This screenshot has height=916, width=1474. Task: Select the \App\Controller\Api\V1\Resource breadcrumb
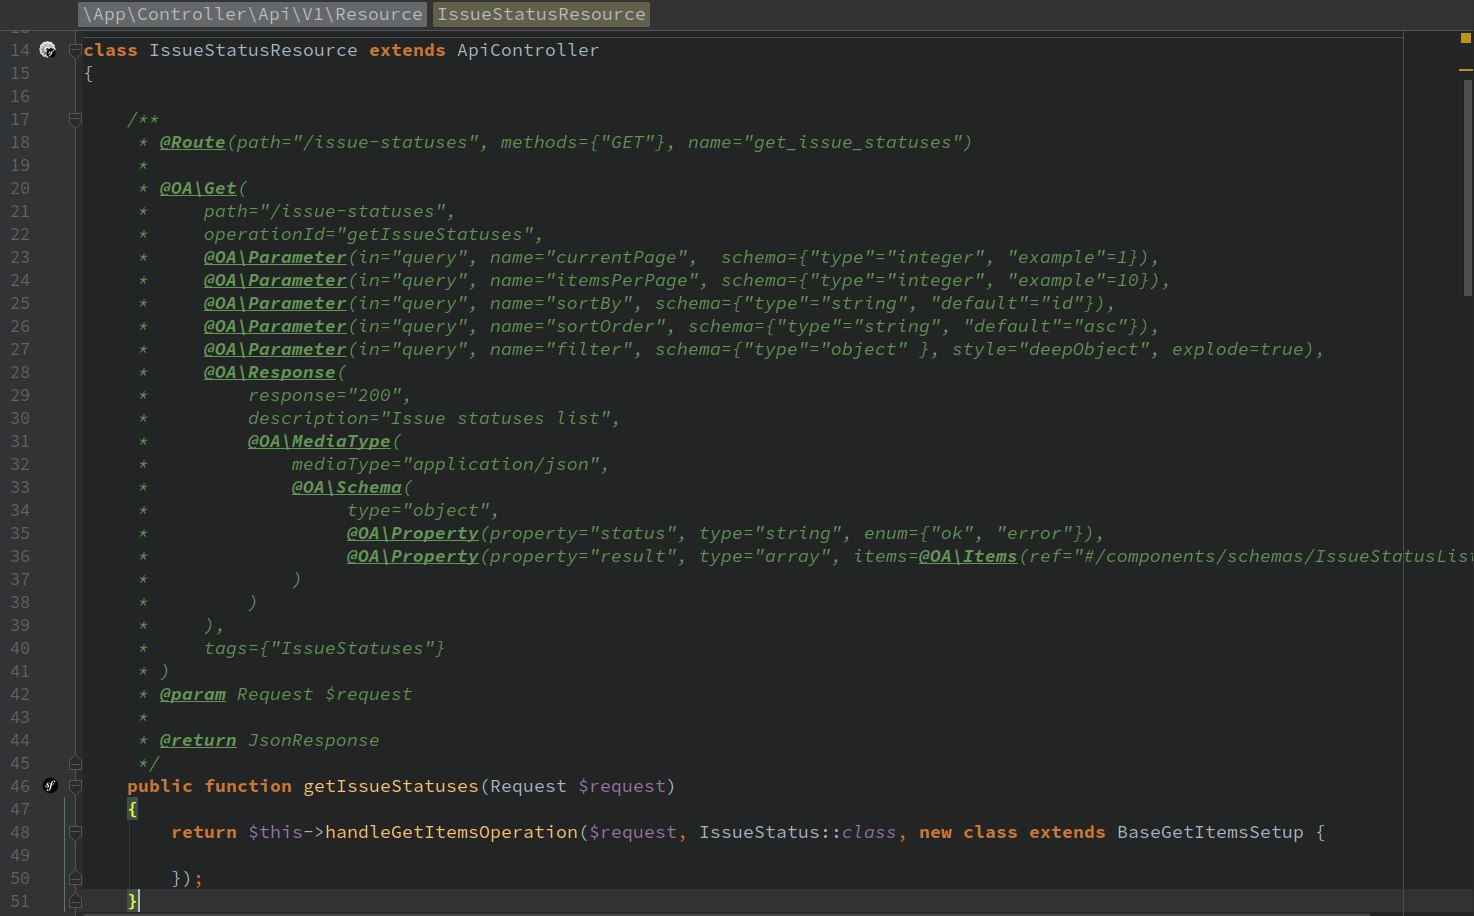click(252, 14)
